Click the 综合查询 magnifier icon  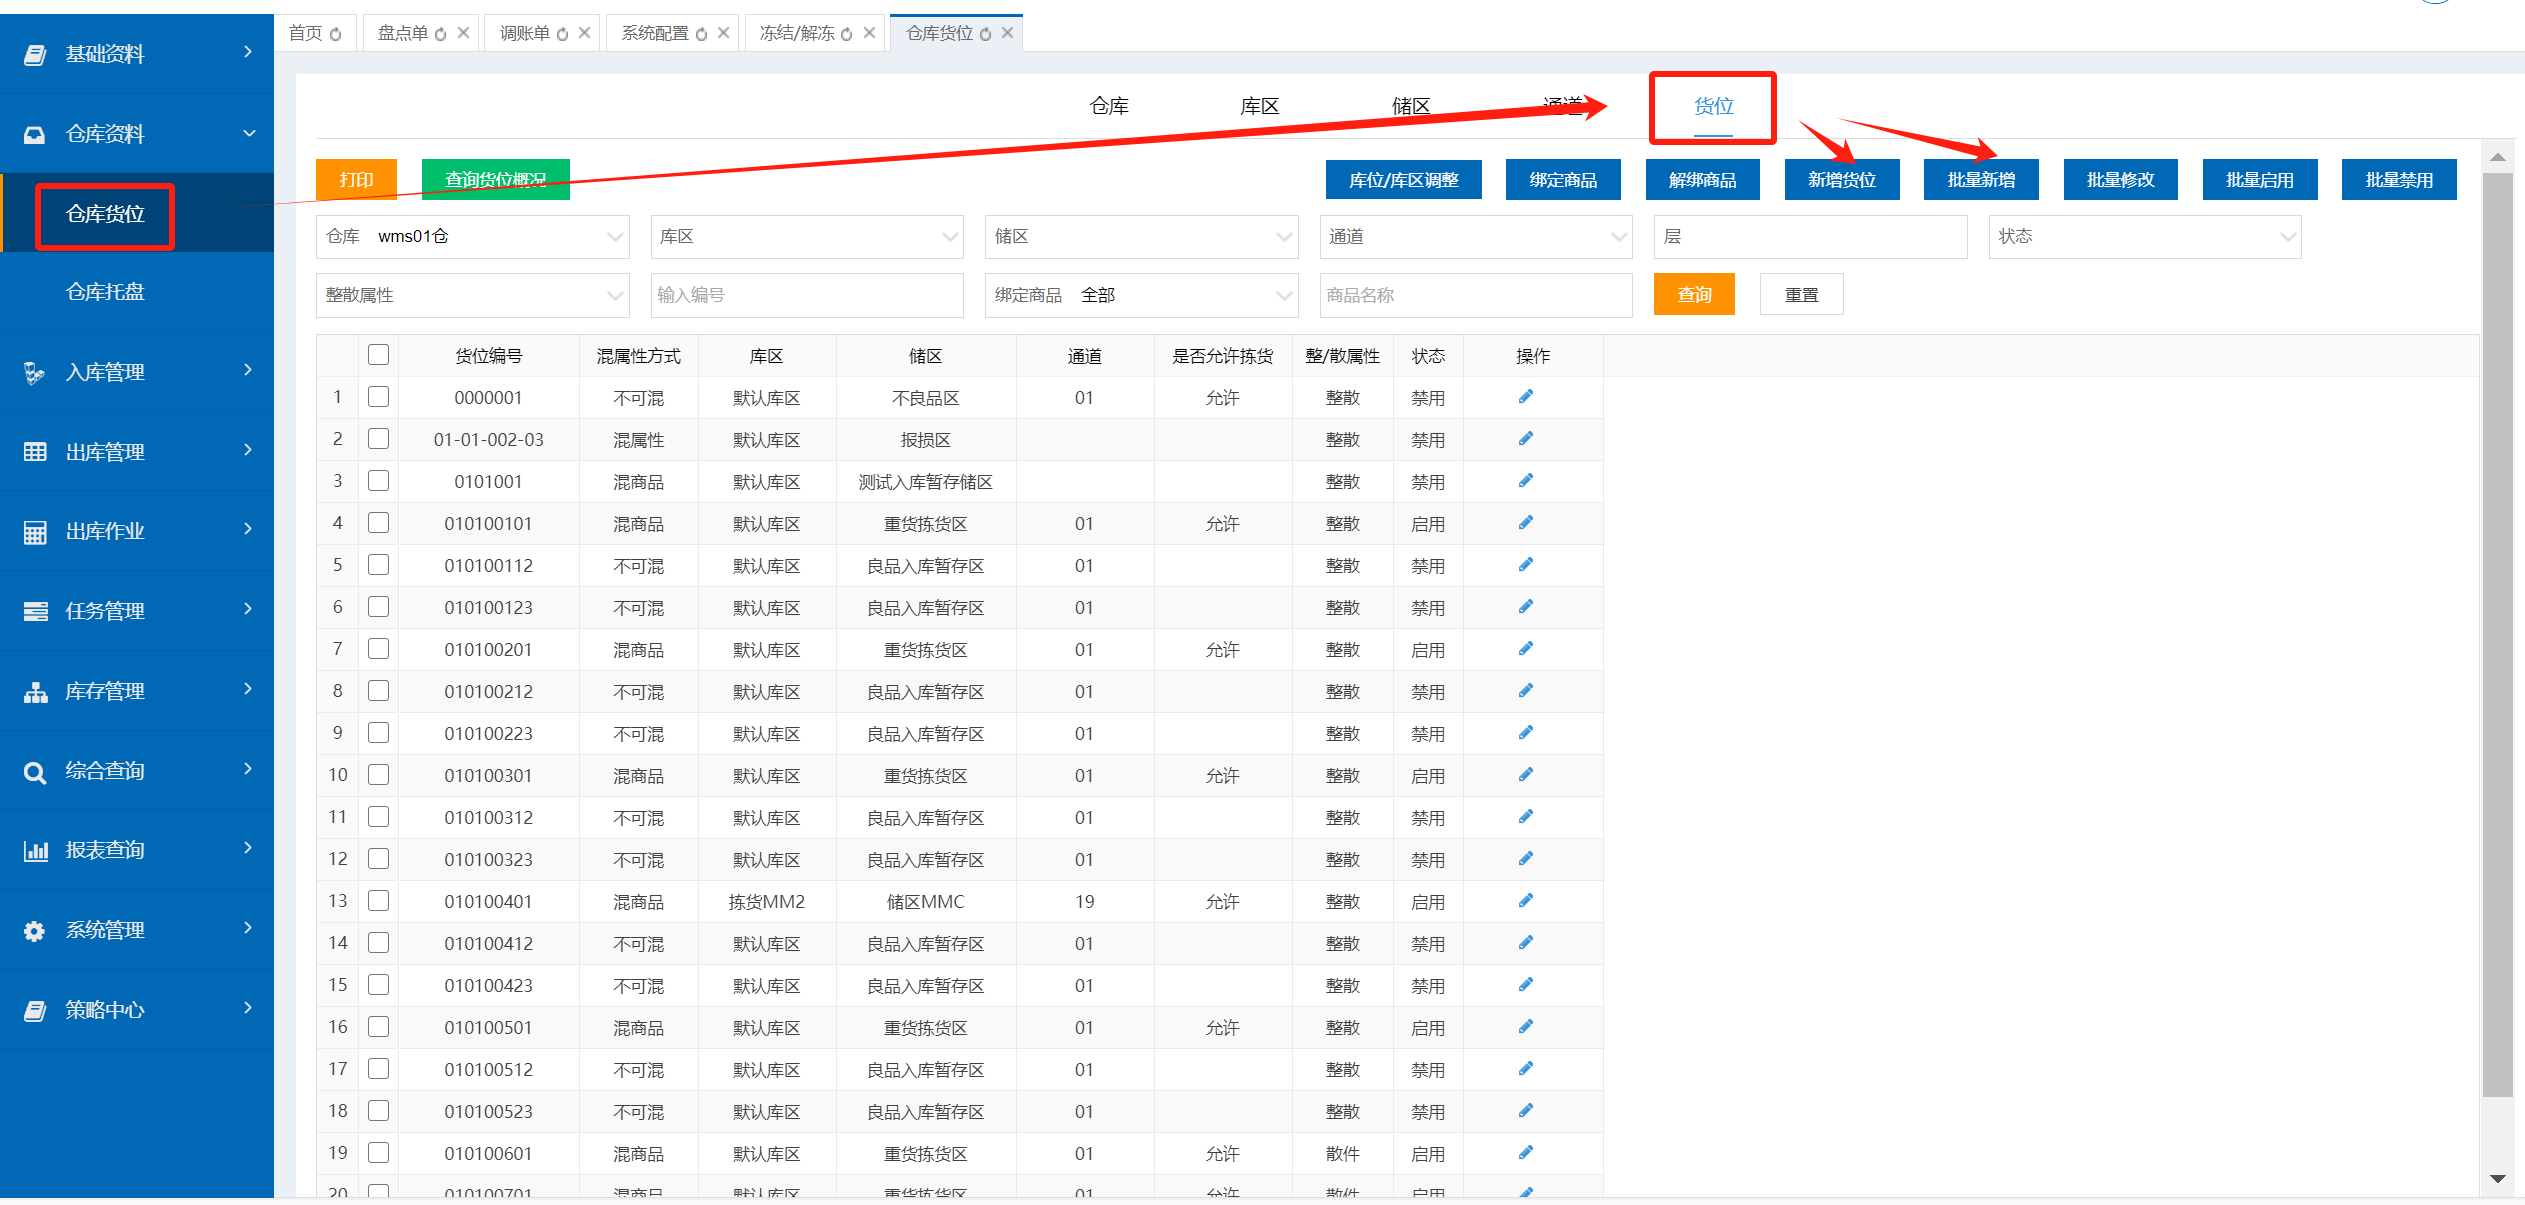pyautogui.click(x=35, y=771)
